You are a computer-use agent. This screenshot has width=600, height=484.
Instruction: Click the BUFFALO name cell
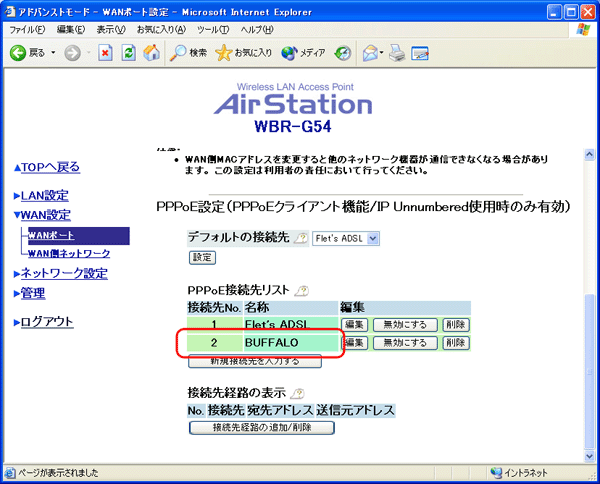(x=291, y=343)
